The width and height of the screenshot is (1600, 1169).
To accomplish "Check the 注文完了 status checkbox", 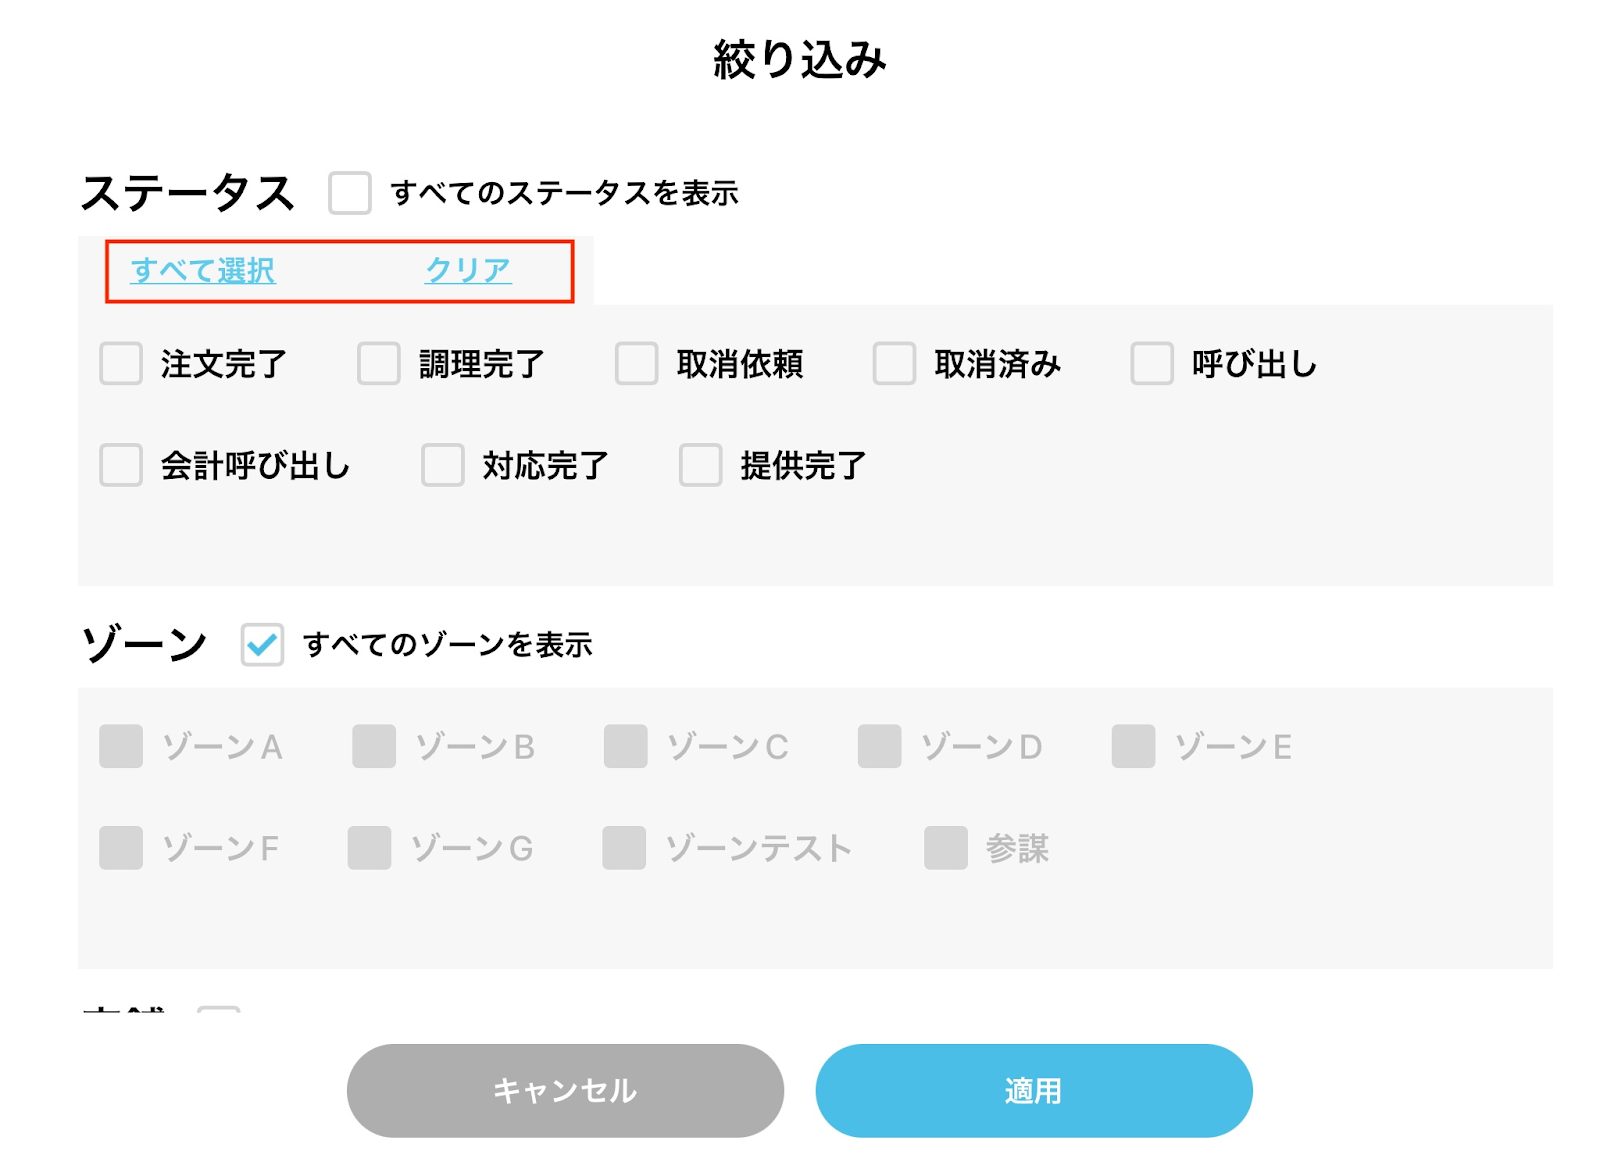I will (121, 364).
